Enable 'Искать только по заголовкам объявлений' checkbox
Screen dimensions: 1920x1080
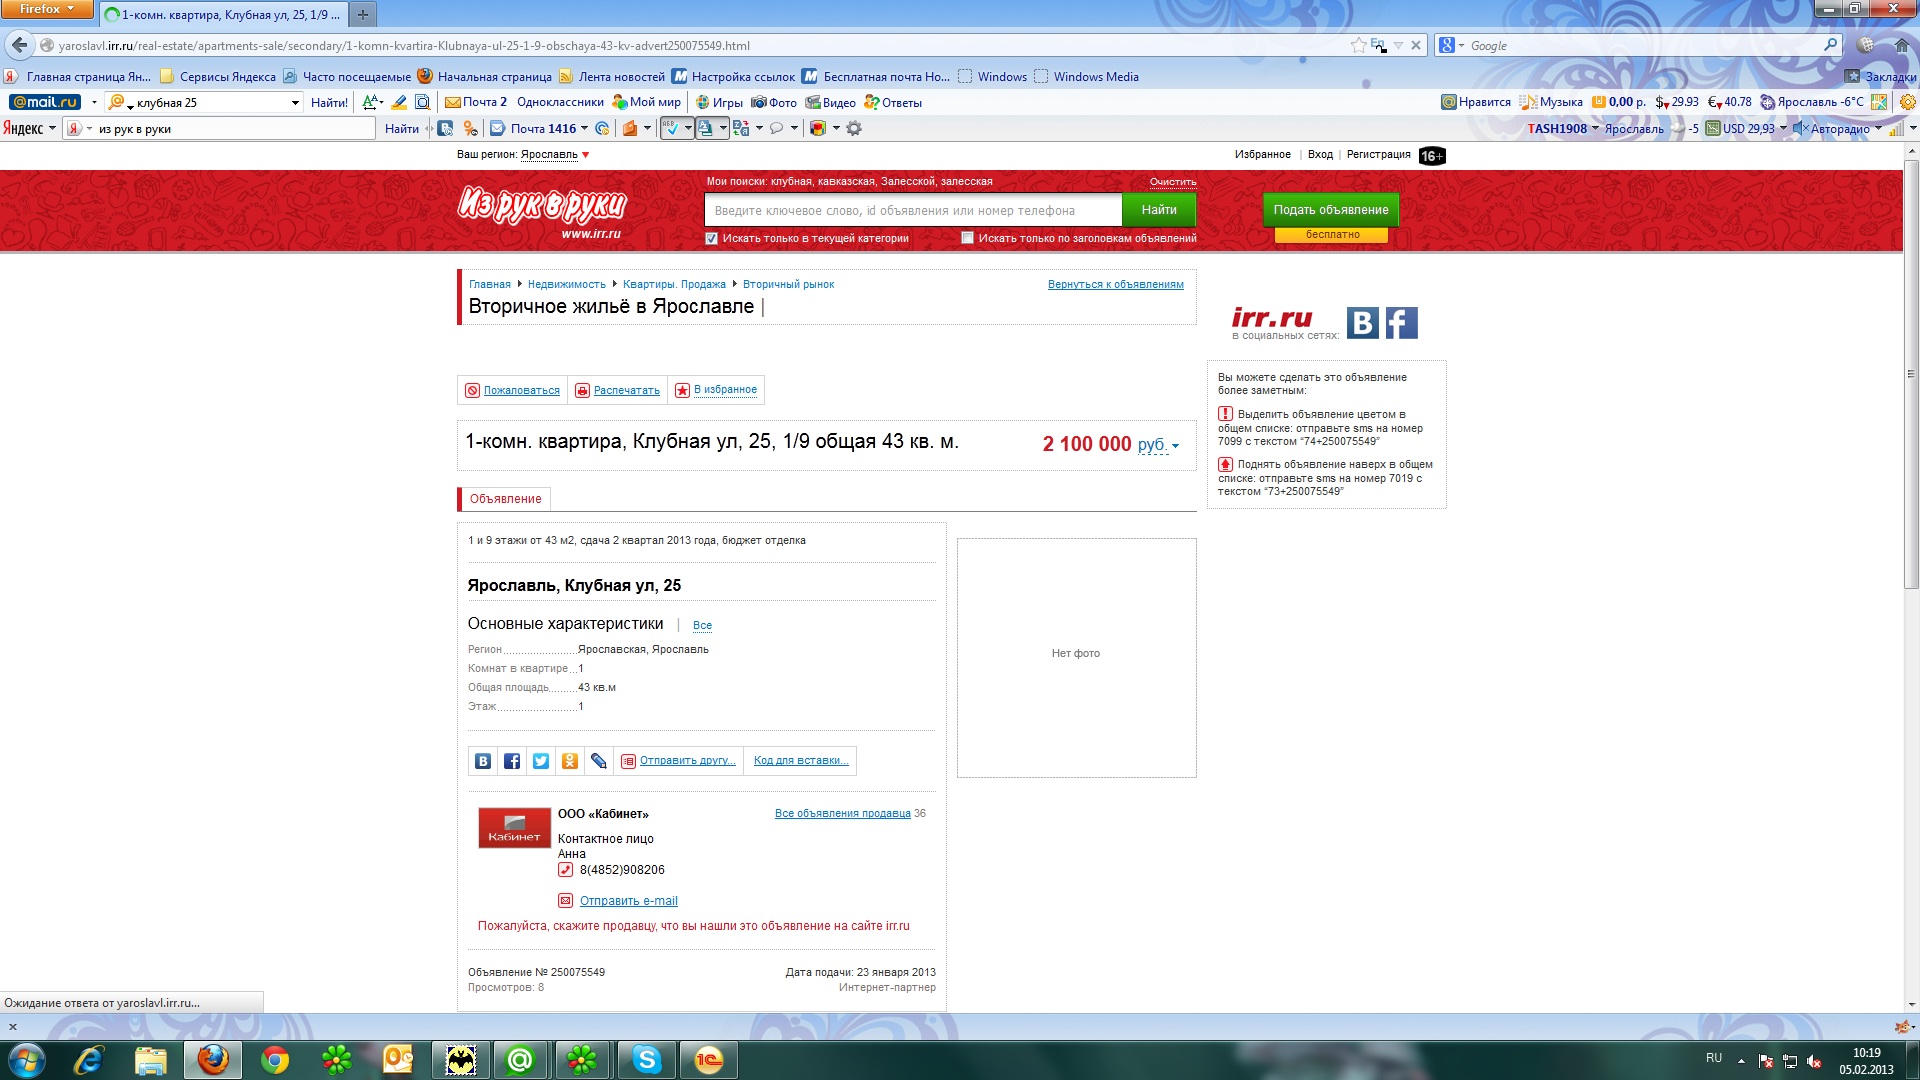(x=967, y=238)
